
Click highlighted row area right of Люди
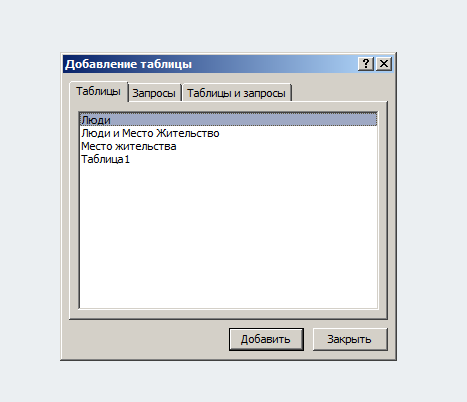(243, 120)
